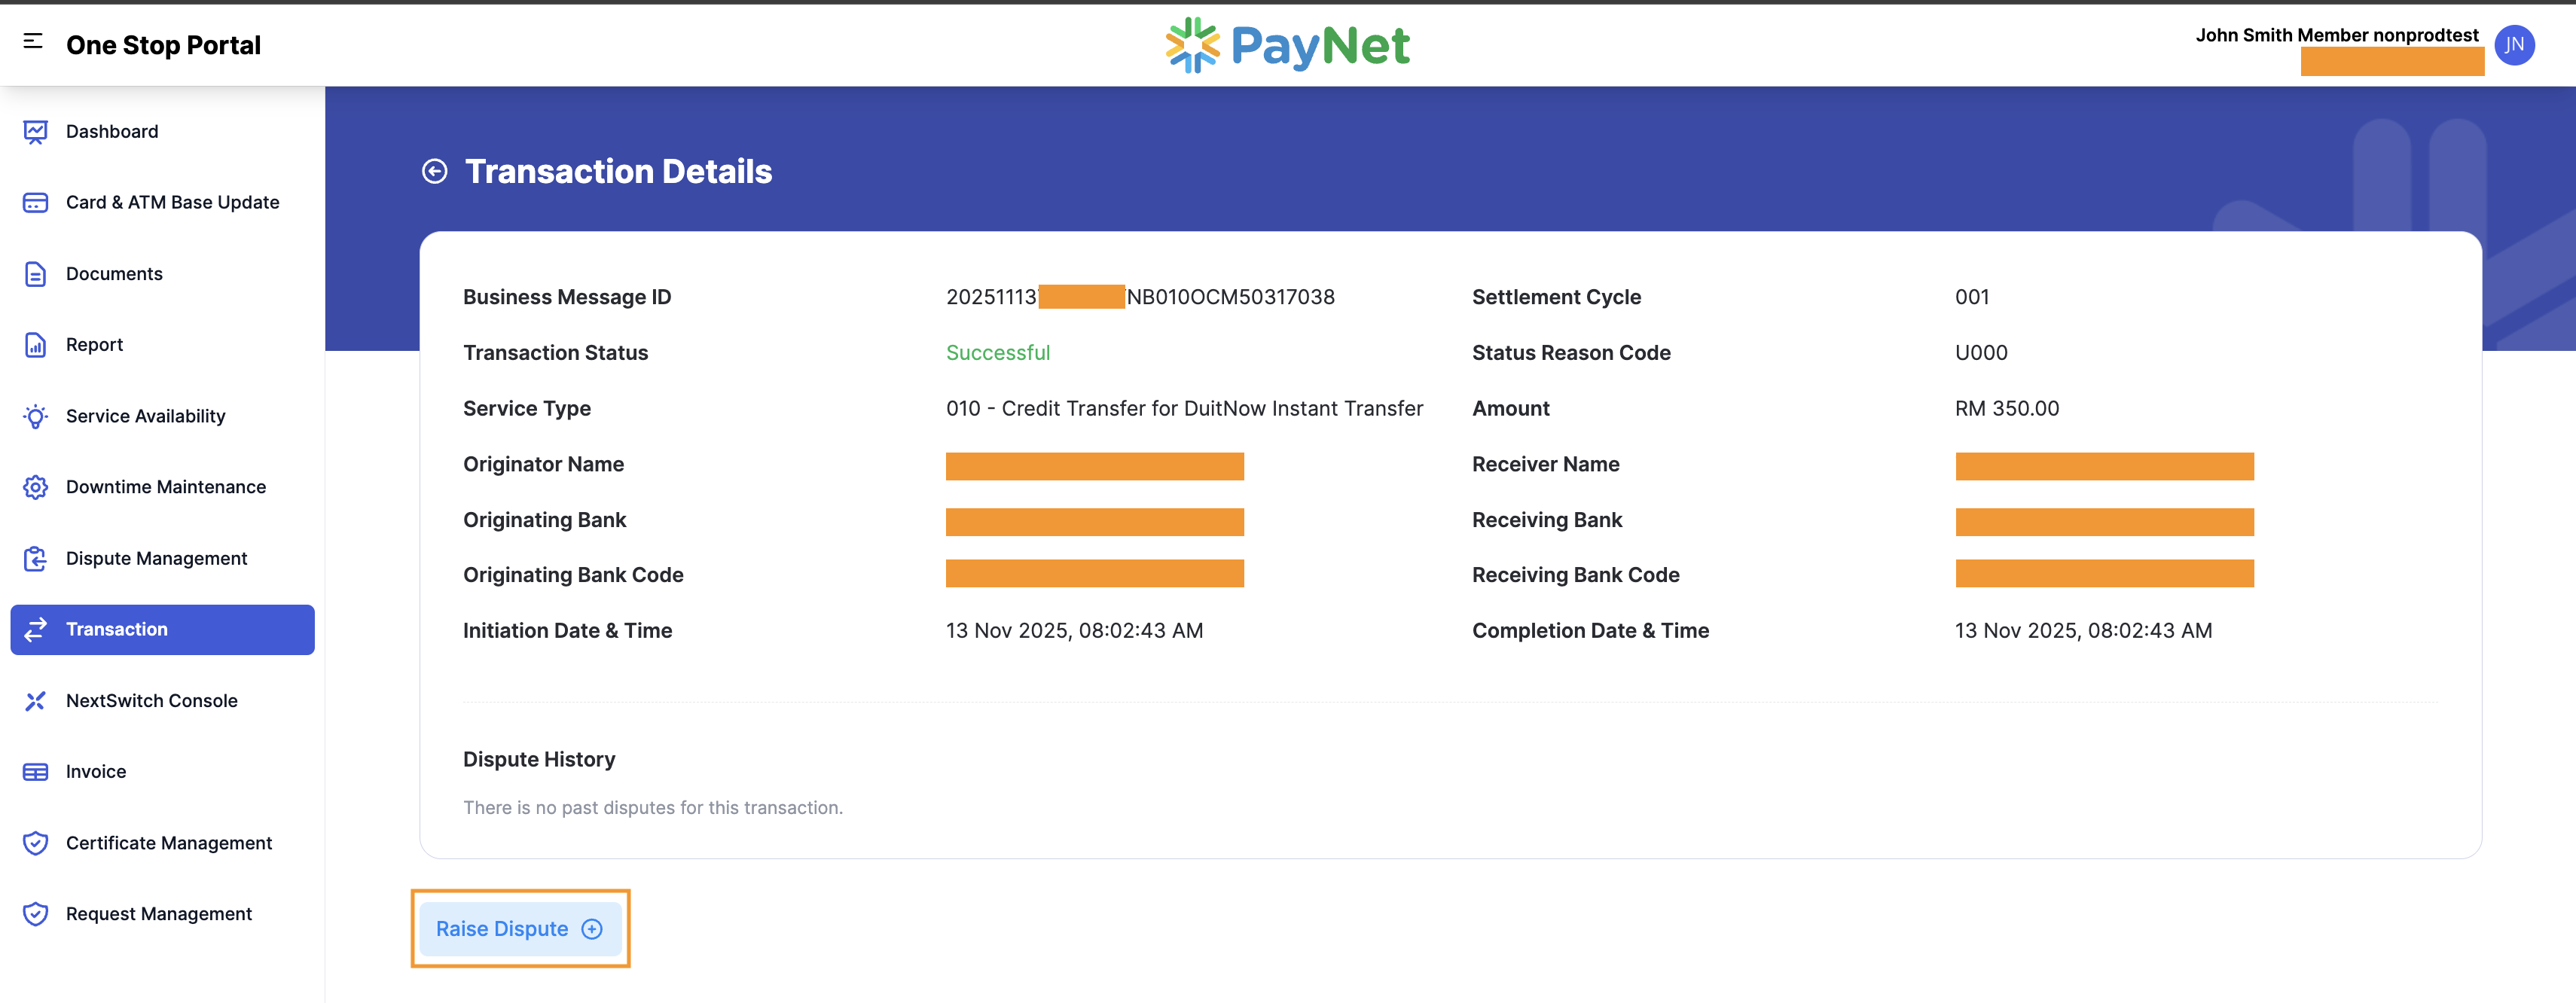Open Request Management menu item
Image resolution: width=2576 pixels, height=1003 pixels.
coord(162,914)
